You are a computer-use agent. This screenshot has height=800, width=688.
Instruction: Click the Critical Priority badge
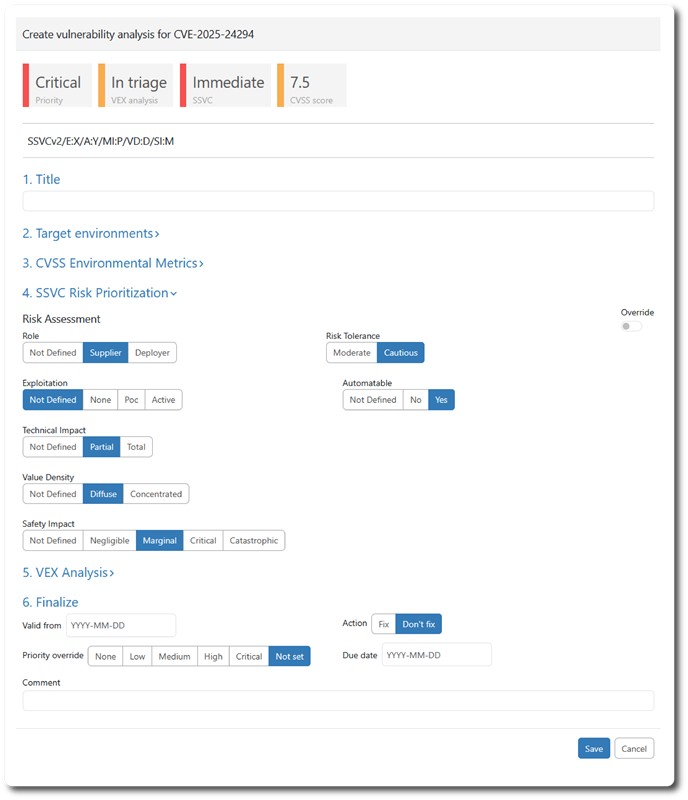tap(57, 85)
